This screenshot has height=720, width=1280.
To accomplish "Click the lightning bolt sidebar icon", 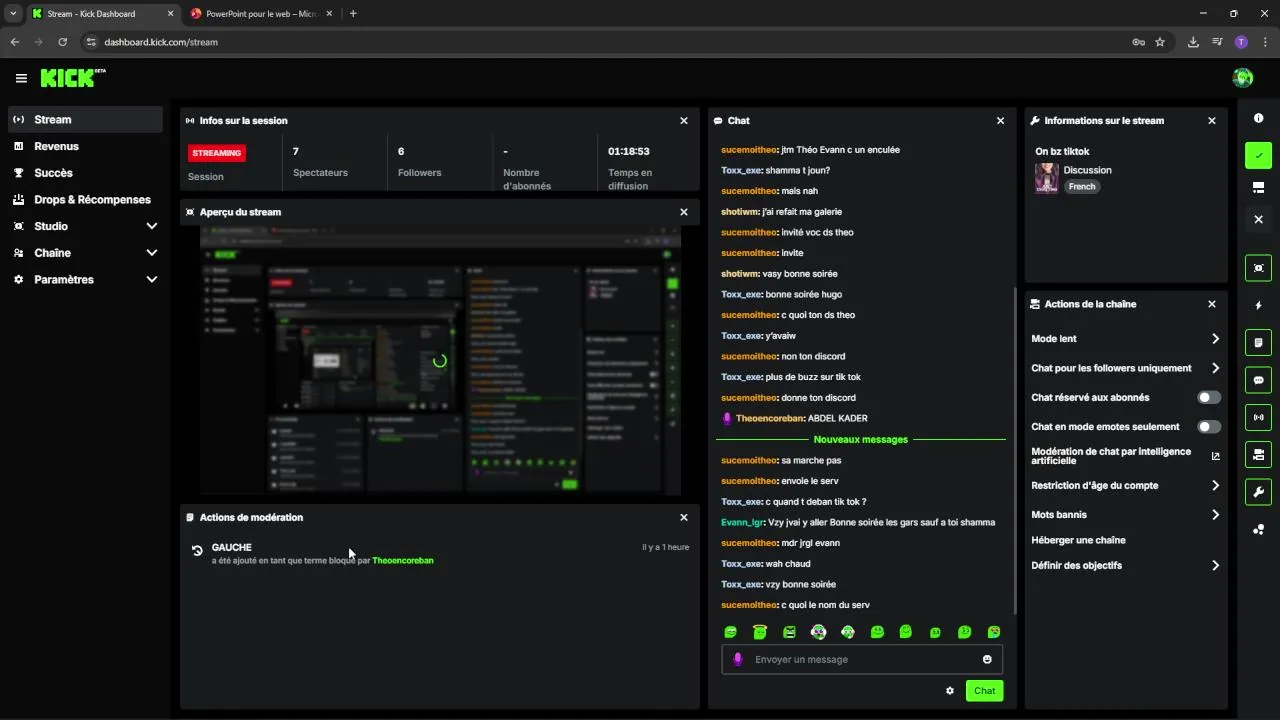I will pos(1258,305).
